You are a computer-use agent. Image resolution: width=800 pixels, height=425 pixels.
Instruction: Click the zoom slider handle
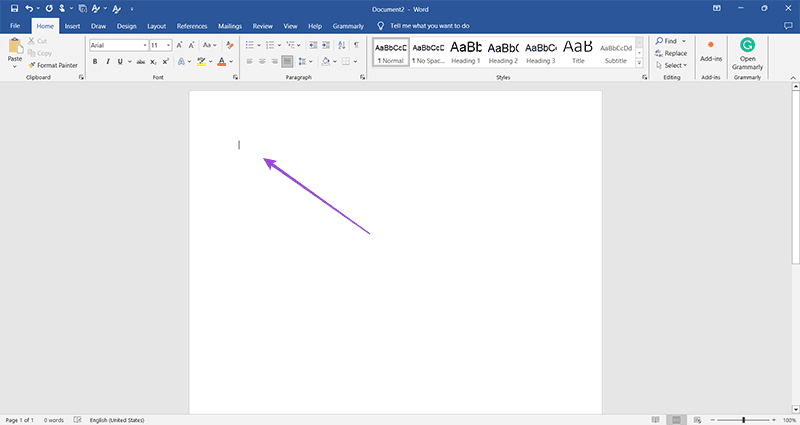click(x=743, y=420)
